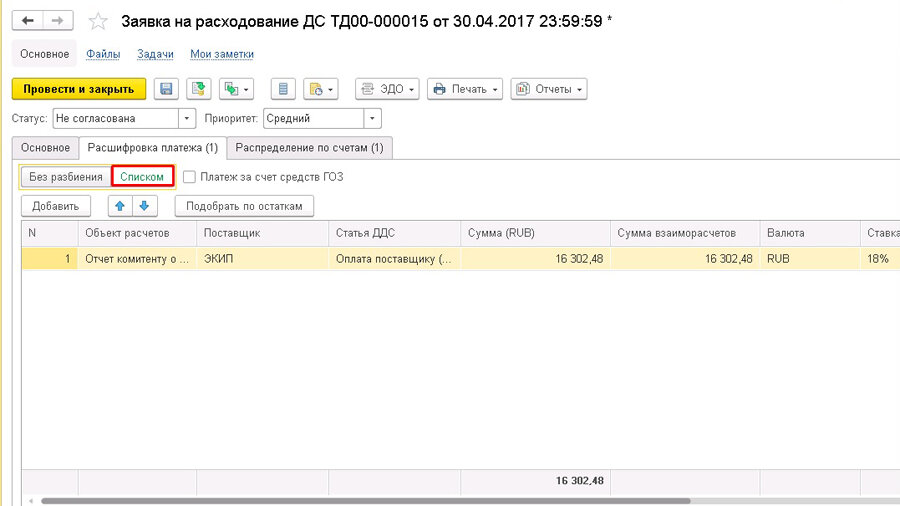Click the Приоритет field showing Средний
900x506 pixels.
click(313, 119)
